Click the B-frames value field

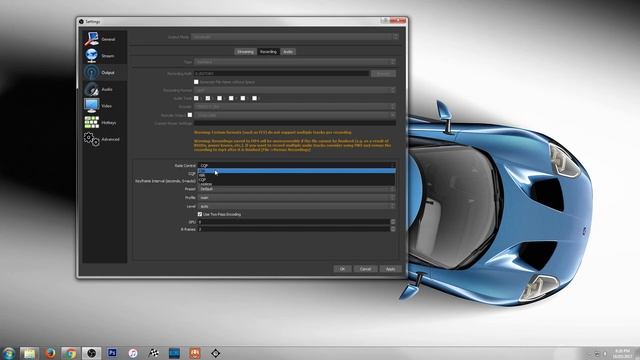[x=294, y=229]
